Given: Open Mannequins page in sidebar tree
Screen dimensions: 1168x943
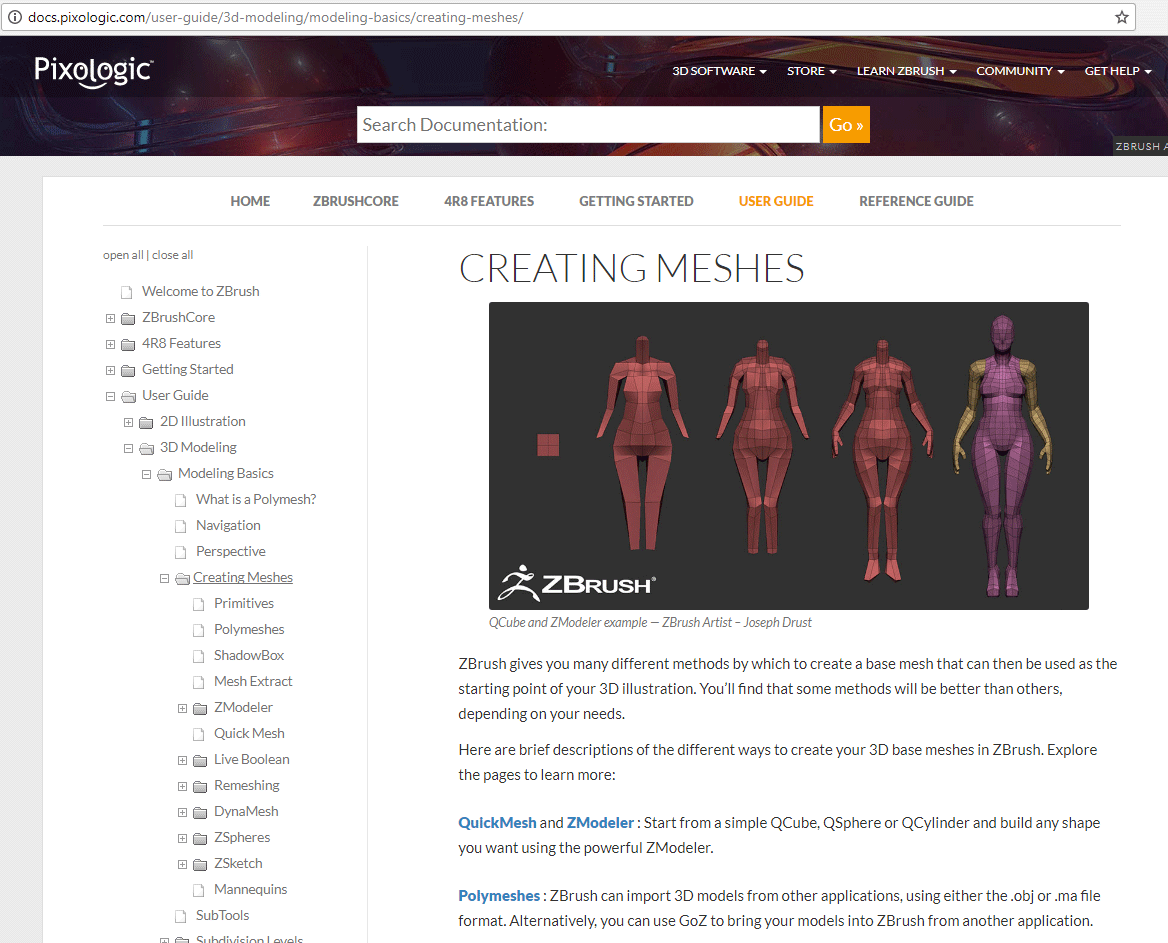Looking at the screenshot, I should pyautogui.click(x=250, y=889).
